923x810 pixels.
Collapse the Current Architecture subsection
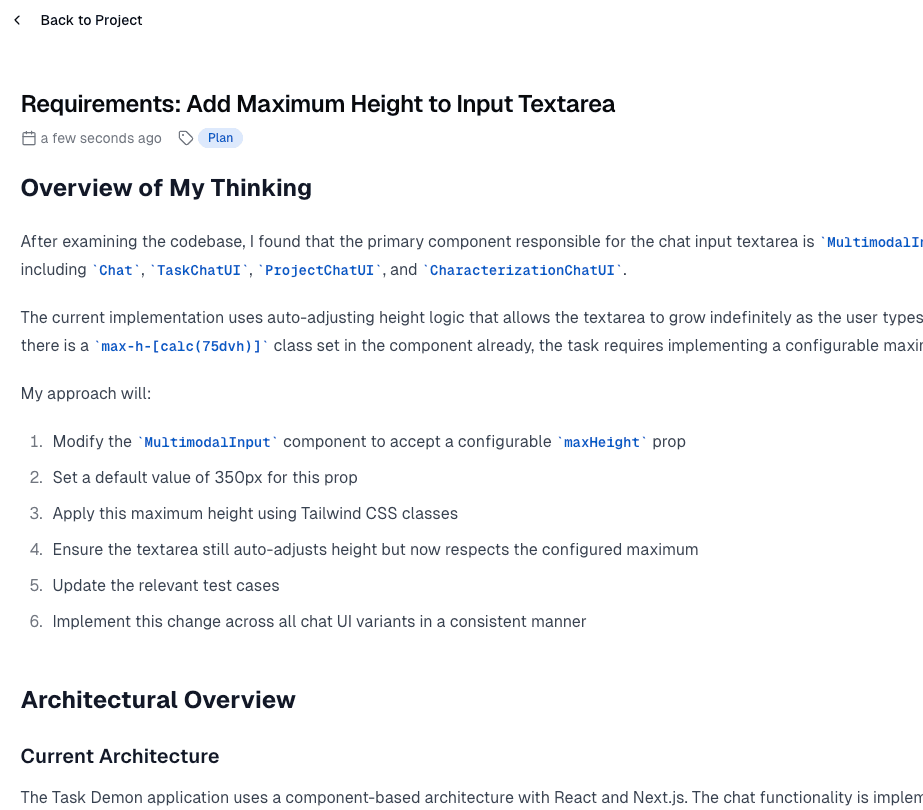119,757
